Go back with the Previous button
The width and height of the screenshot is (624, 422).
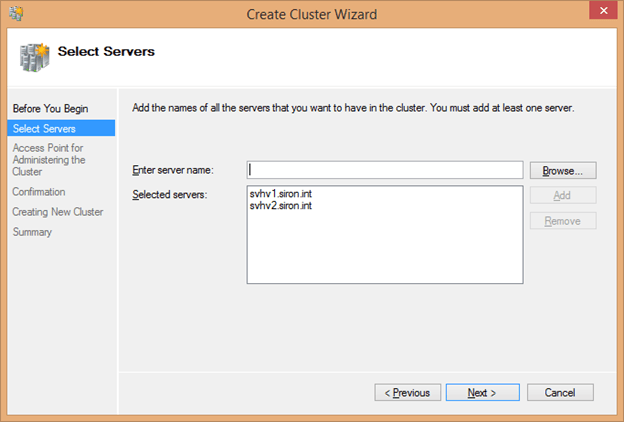point(408,393)
